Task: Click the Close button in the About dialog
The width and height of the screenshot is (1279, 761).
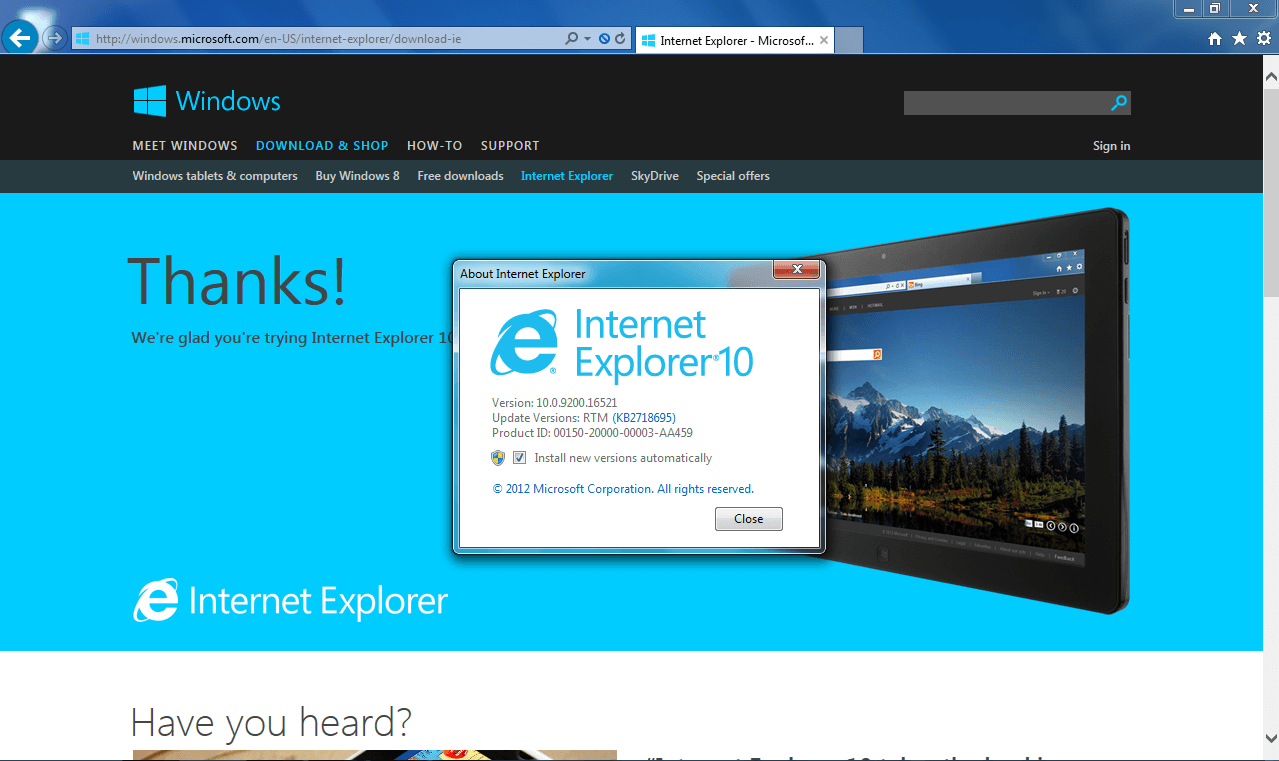Action: (748, 519)
